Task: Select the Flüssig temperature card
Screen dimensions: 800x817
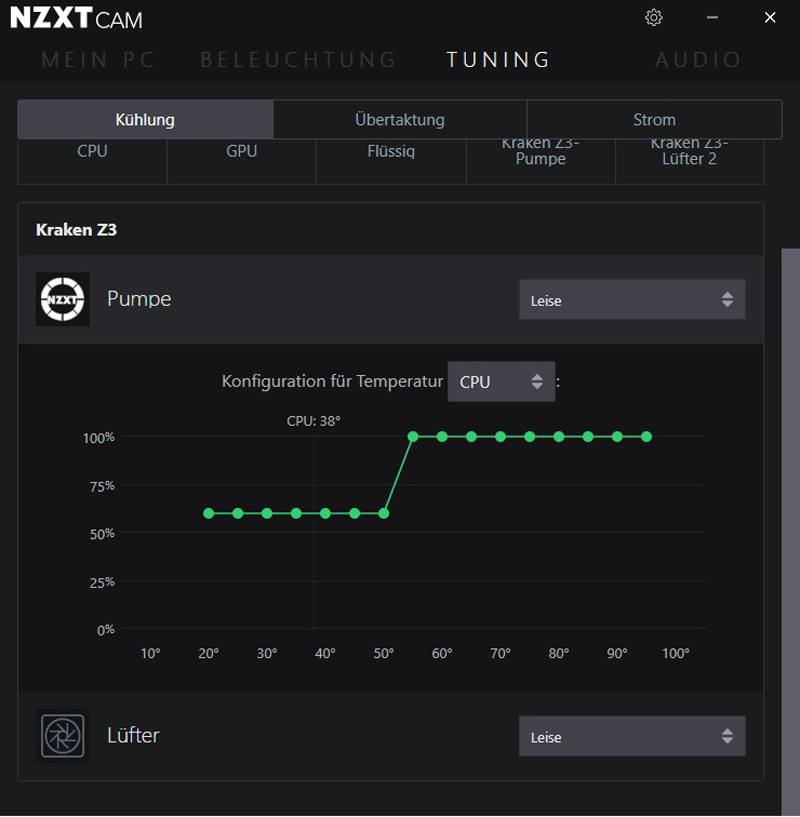Action: coord(391,161)
